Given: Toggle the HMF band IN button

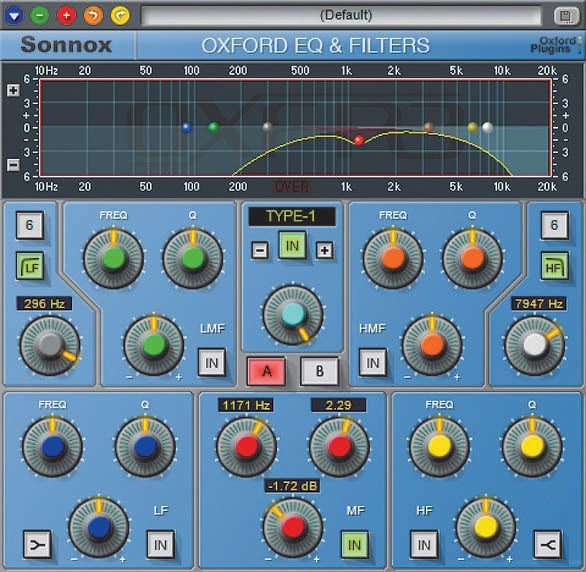Looking at the screenshot, I should pyautogui.click(x=373, y=362).
